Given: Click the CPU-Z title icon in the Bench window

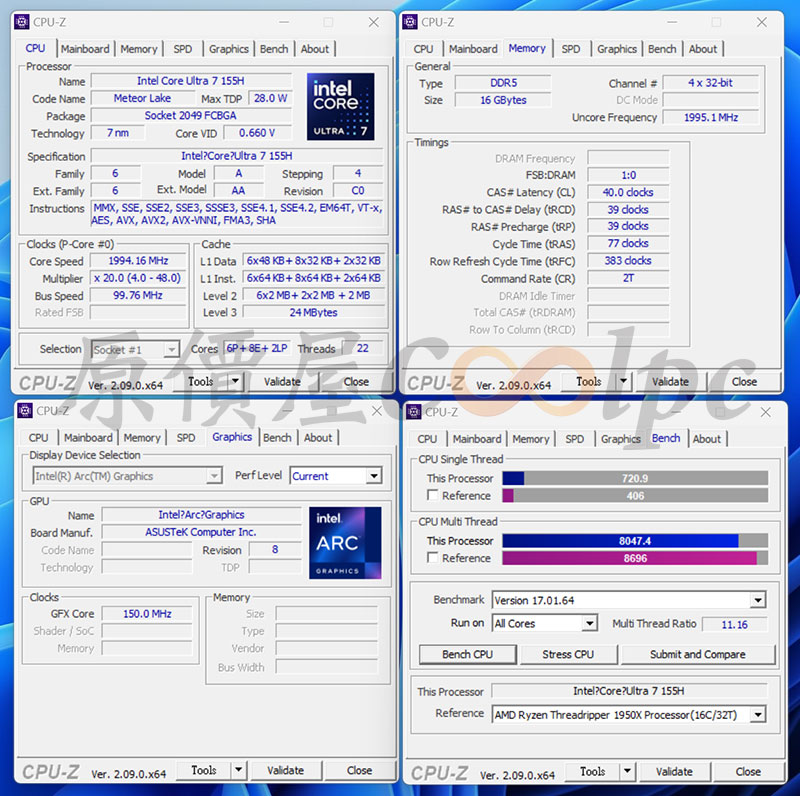Looking at the screenshot, I should pyautogui.click(x=414, y=412).
